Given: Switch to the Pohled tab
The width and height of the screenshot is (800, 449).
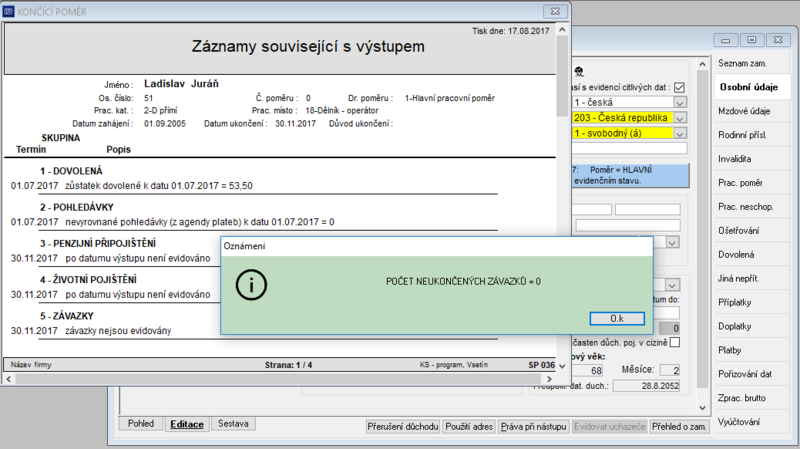Looking at the screenshot, I should click(141, 423).
